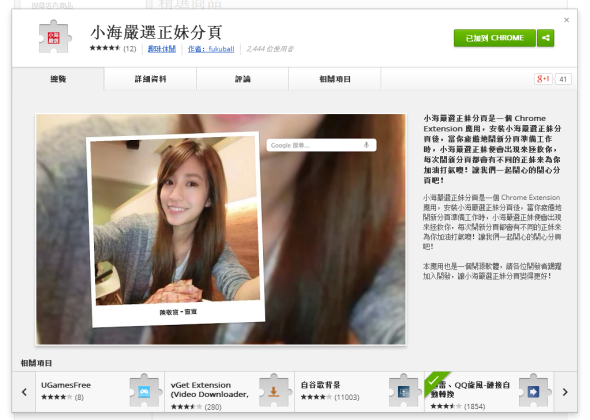The height and width of the screenshot is (420, 590).
Task: Click the extension's puzzle piece logo
Action: point(55,37)
